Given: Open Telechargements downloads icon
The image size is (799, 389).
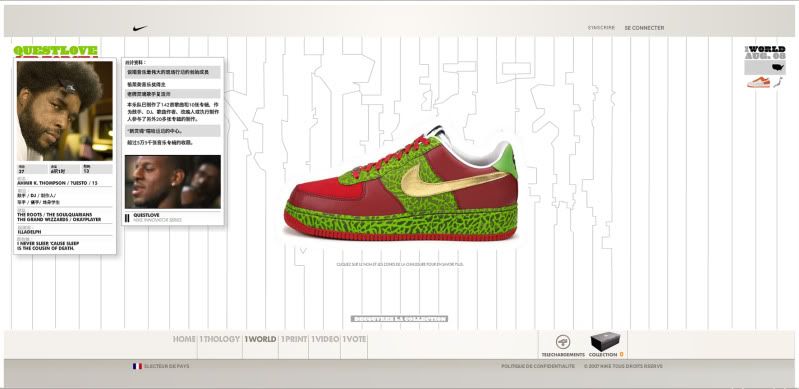Looking at the screenshot, I should tap(563, 342).
